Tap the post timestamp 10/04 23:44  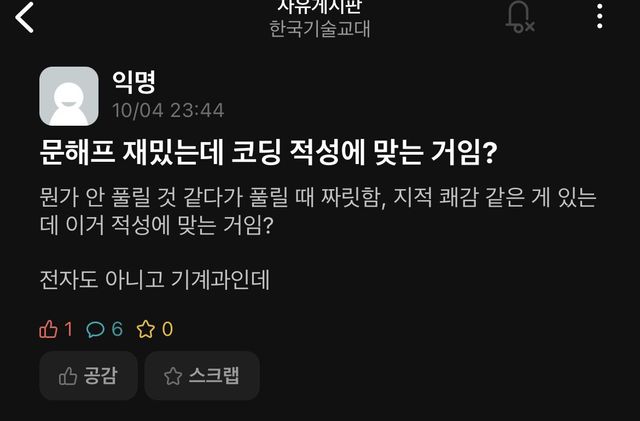[x=168, y=110]
